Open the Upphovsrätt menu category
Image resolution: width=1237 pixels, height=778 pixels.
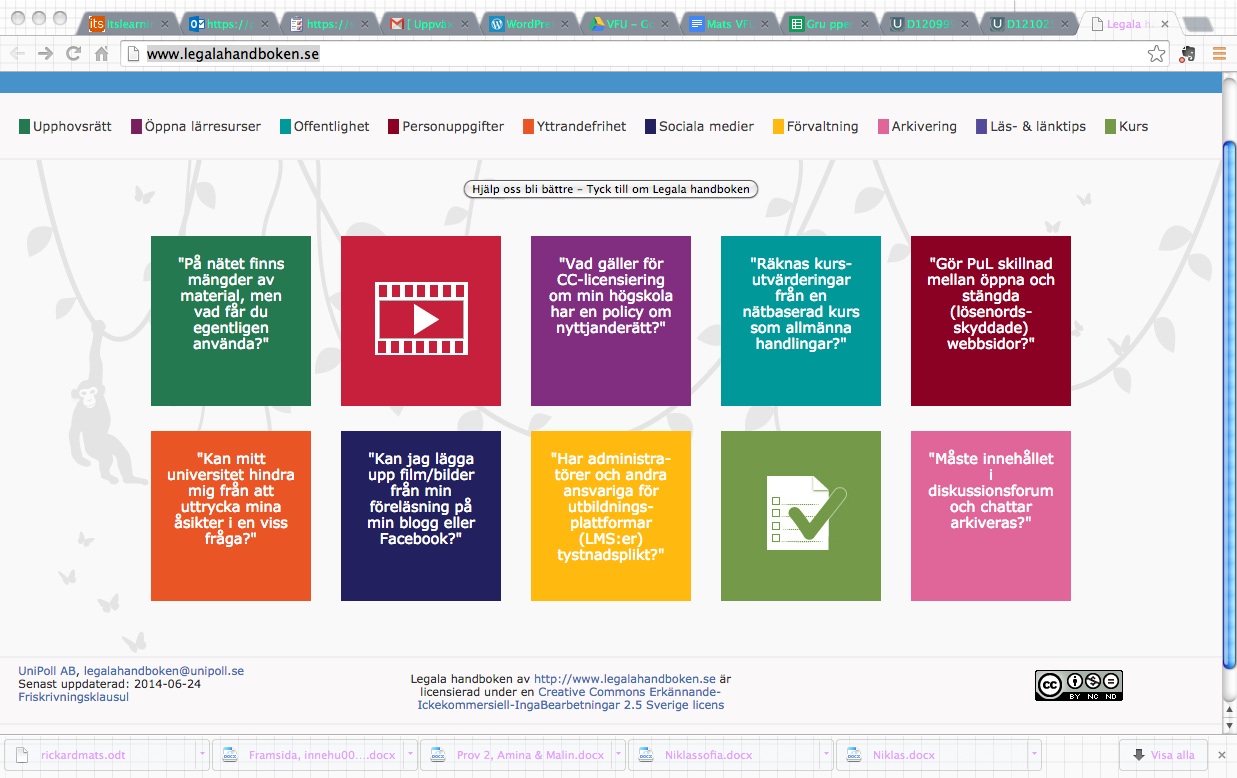click(x=65, y=126)
